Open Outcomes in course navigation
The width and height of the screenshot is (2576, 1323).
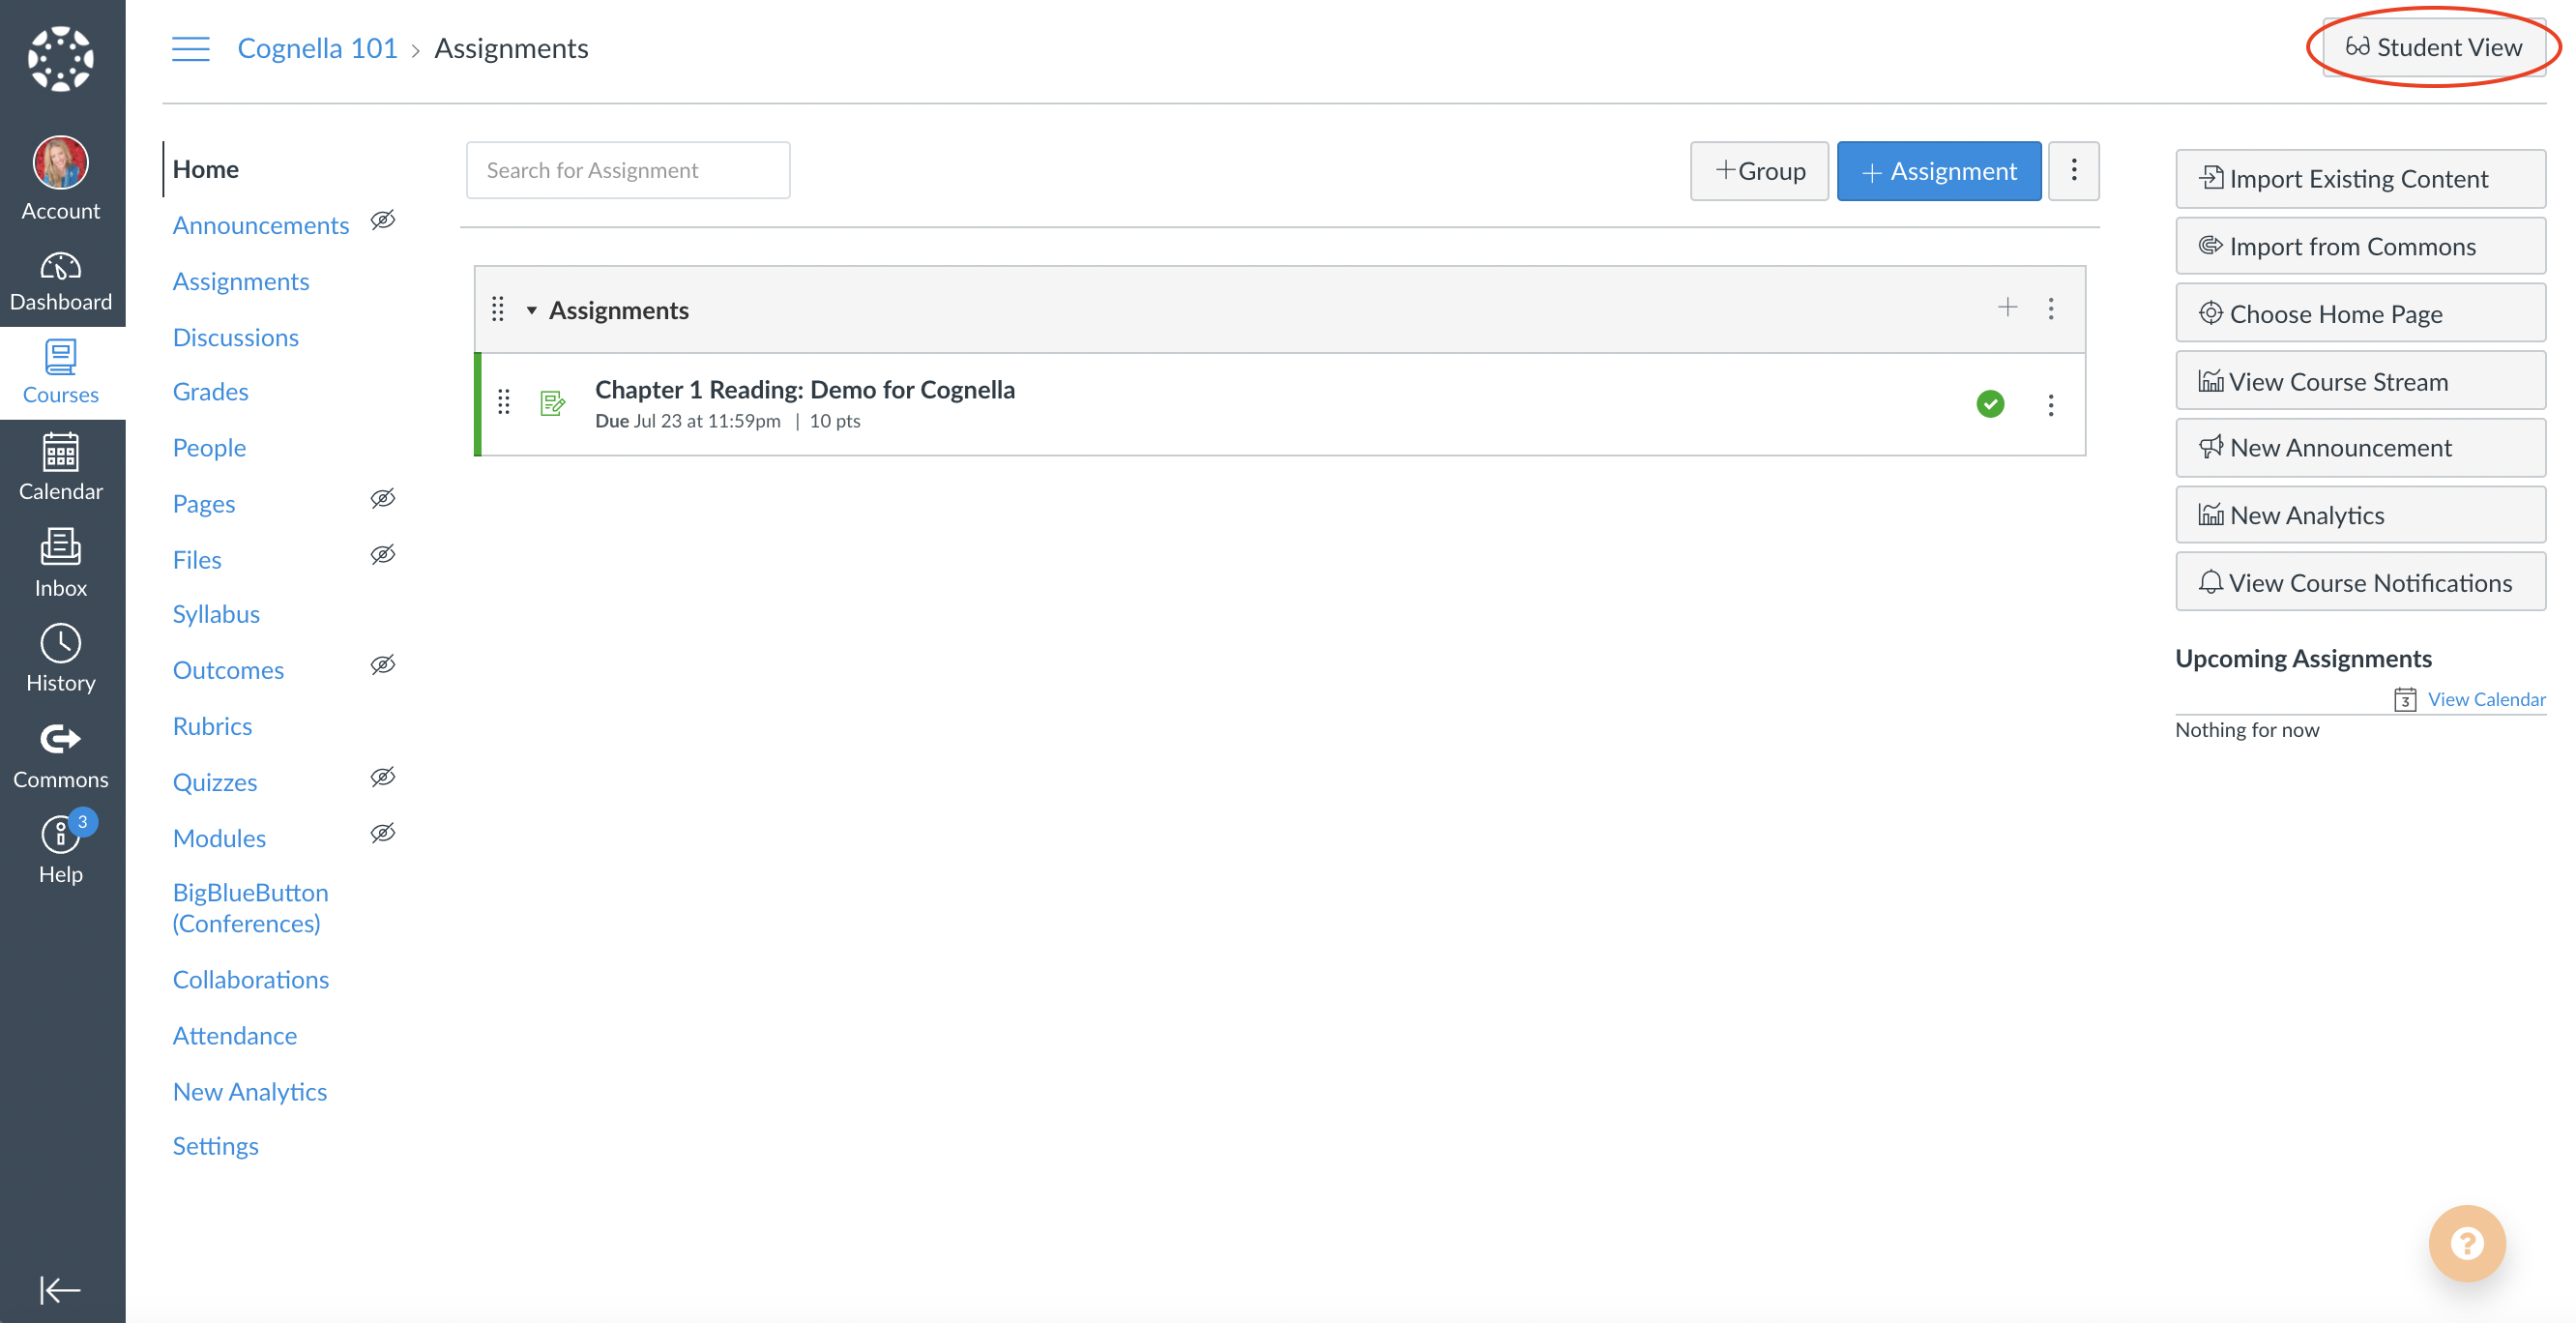pos(228,670)
